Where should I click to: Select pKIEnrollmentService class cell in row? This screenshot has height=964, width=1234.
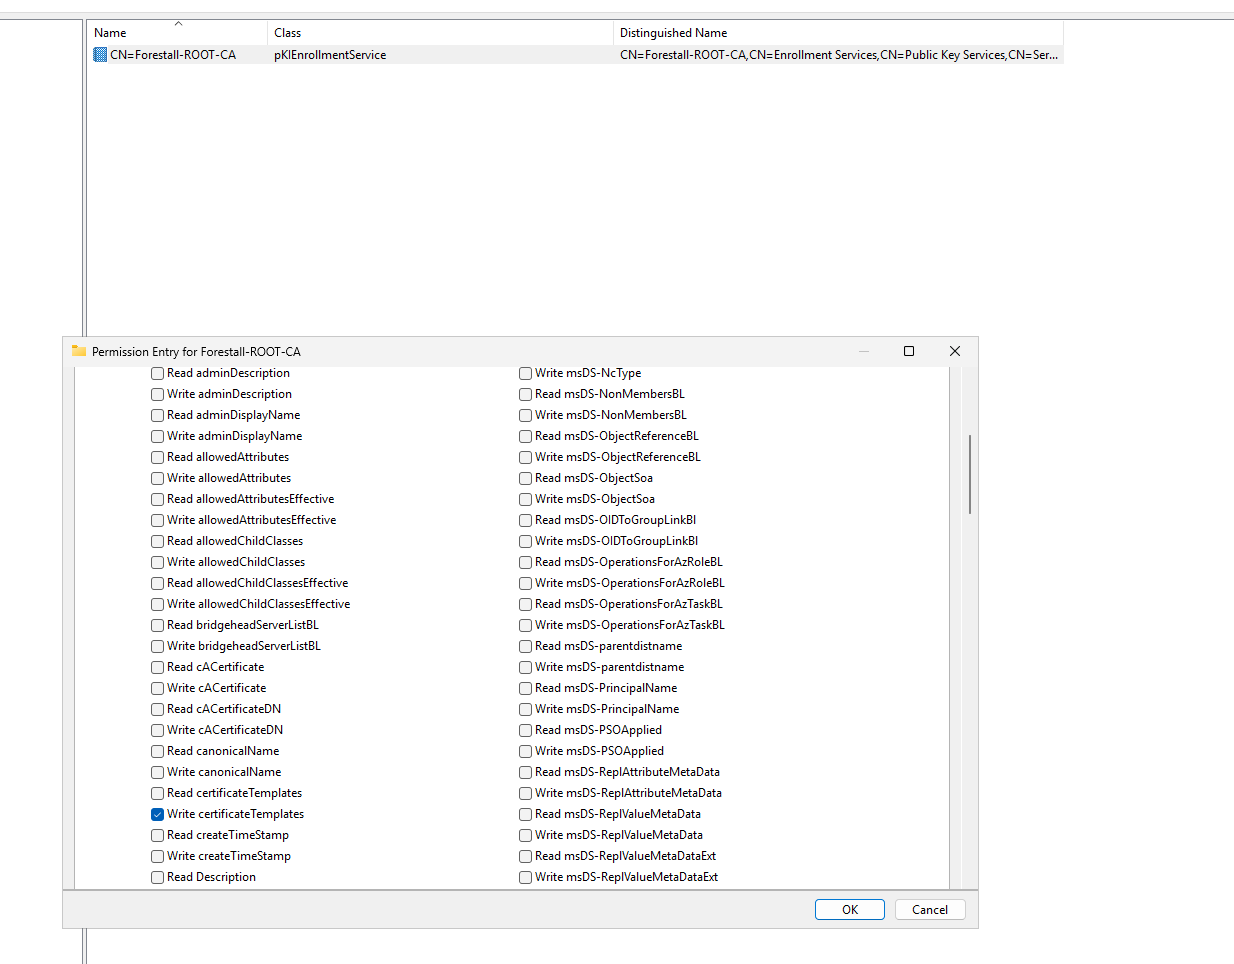[330, 55]
